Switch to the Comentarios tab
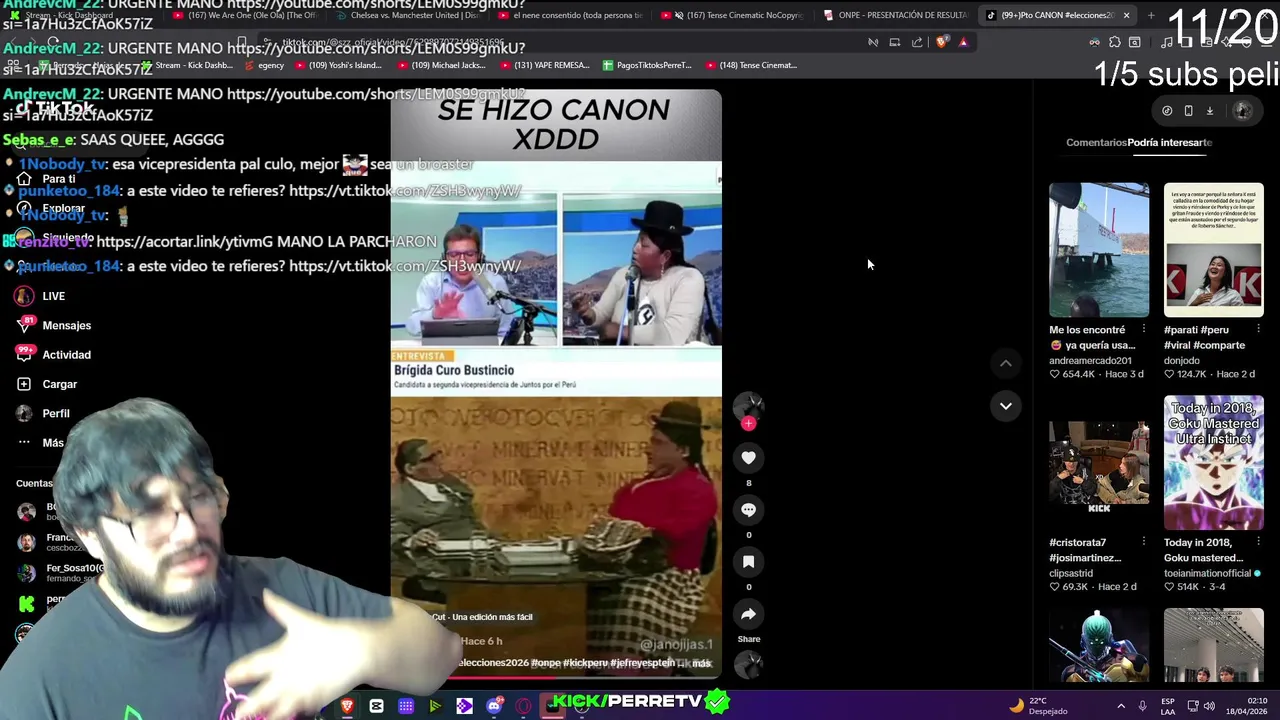This screenshot has width=1280, height=720. click(x=1096, y=142)
